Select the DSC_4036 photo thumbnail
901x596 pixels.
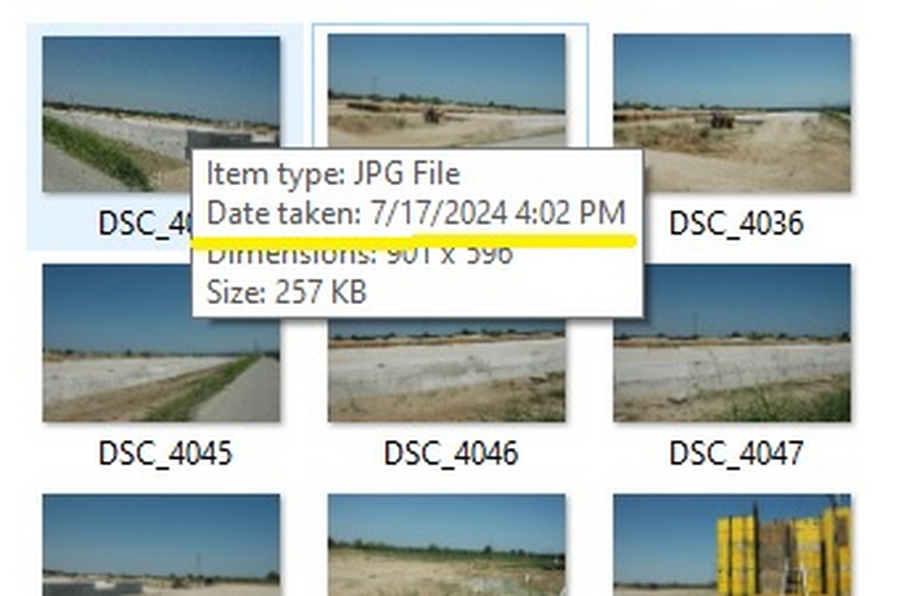(732, 113)
